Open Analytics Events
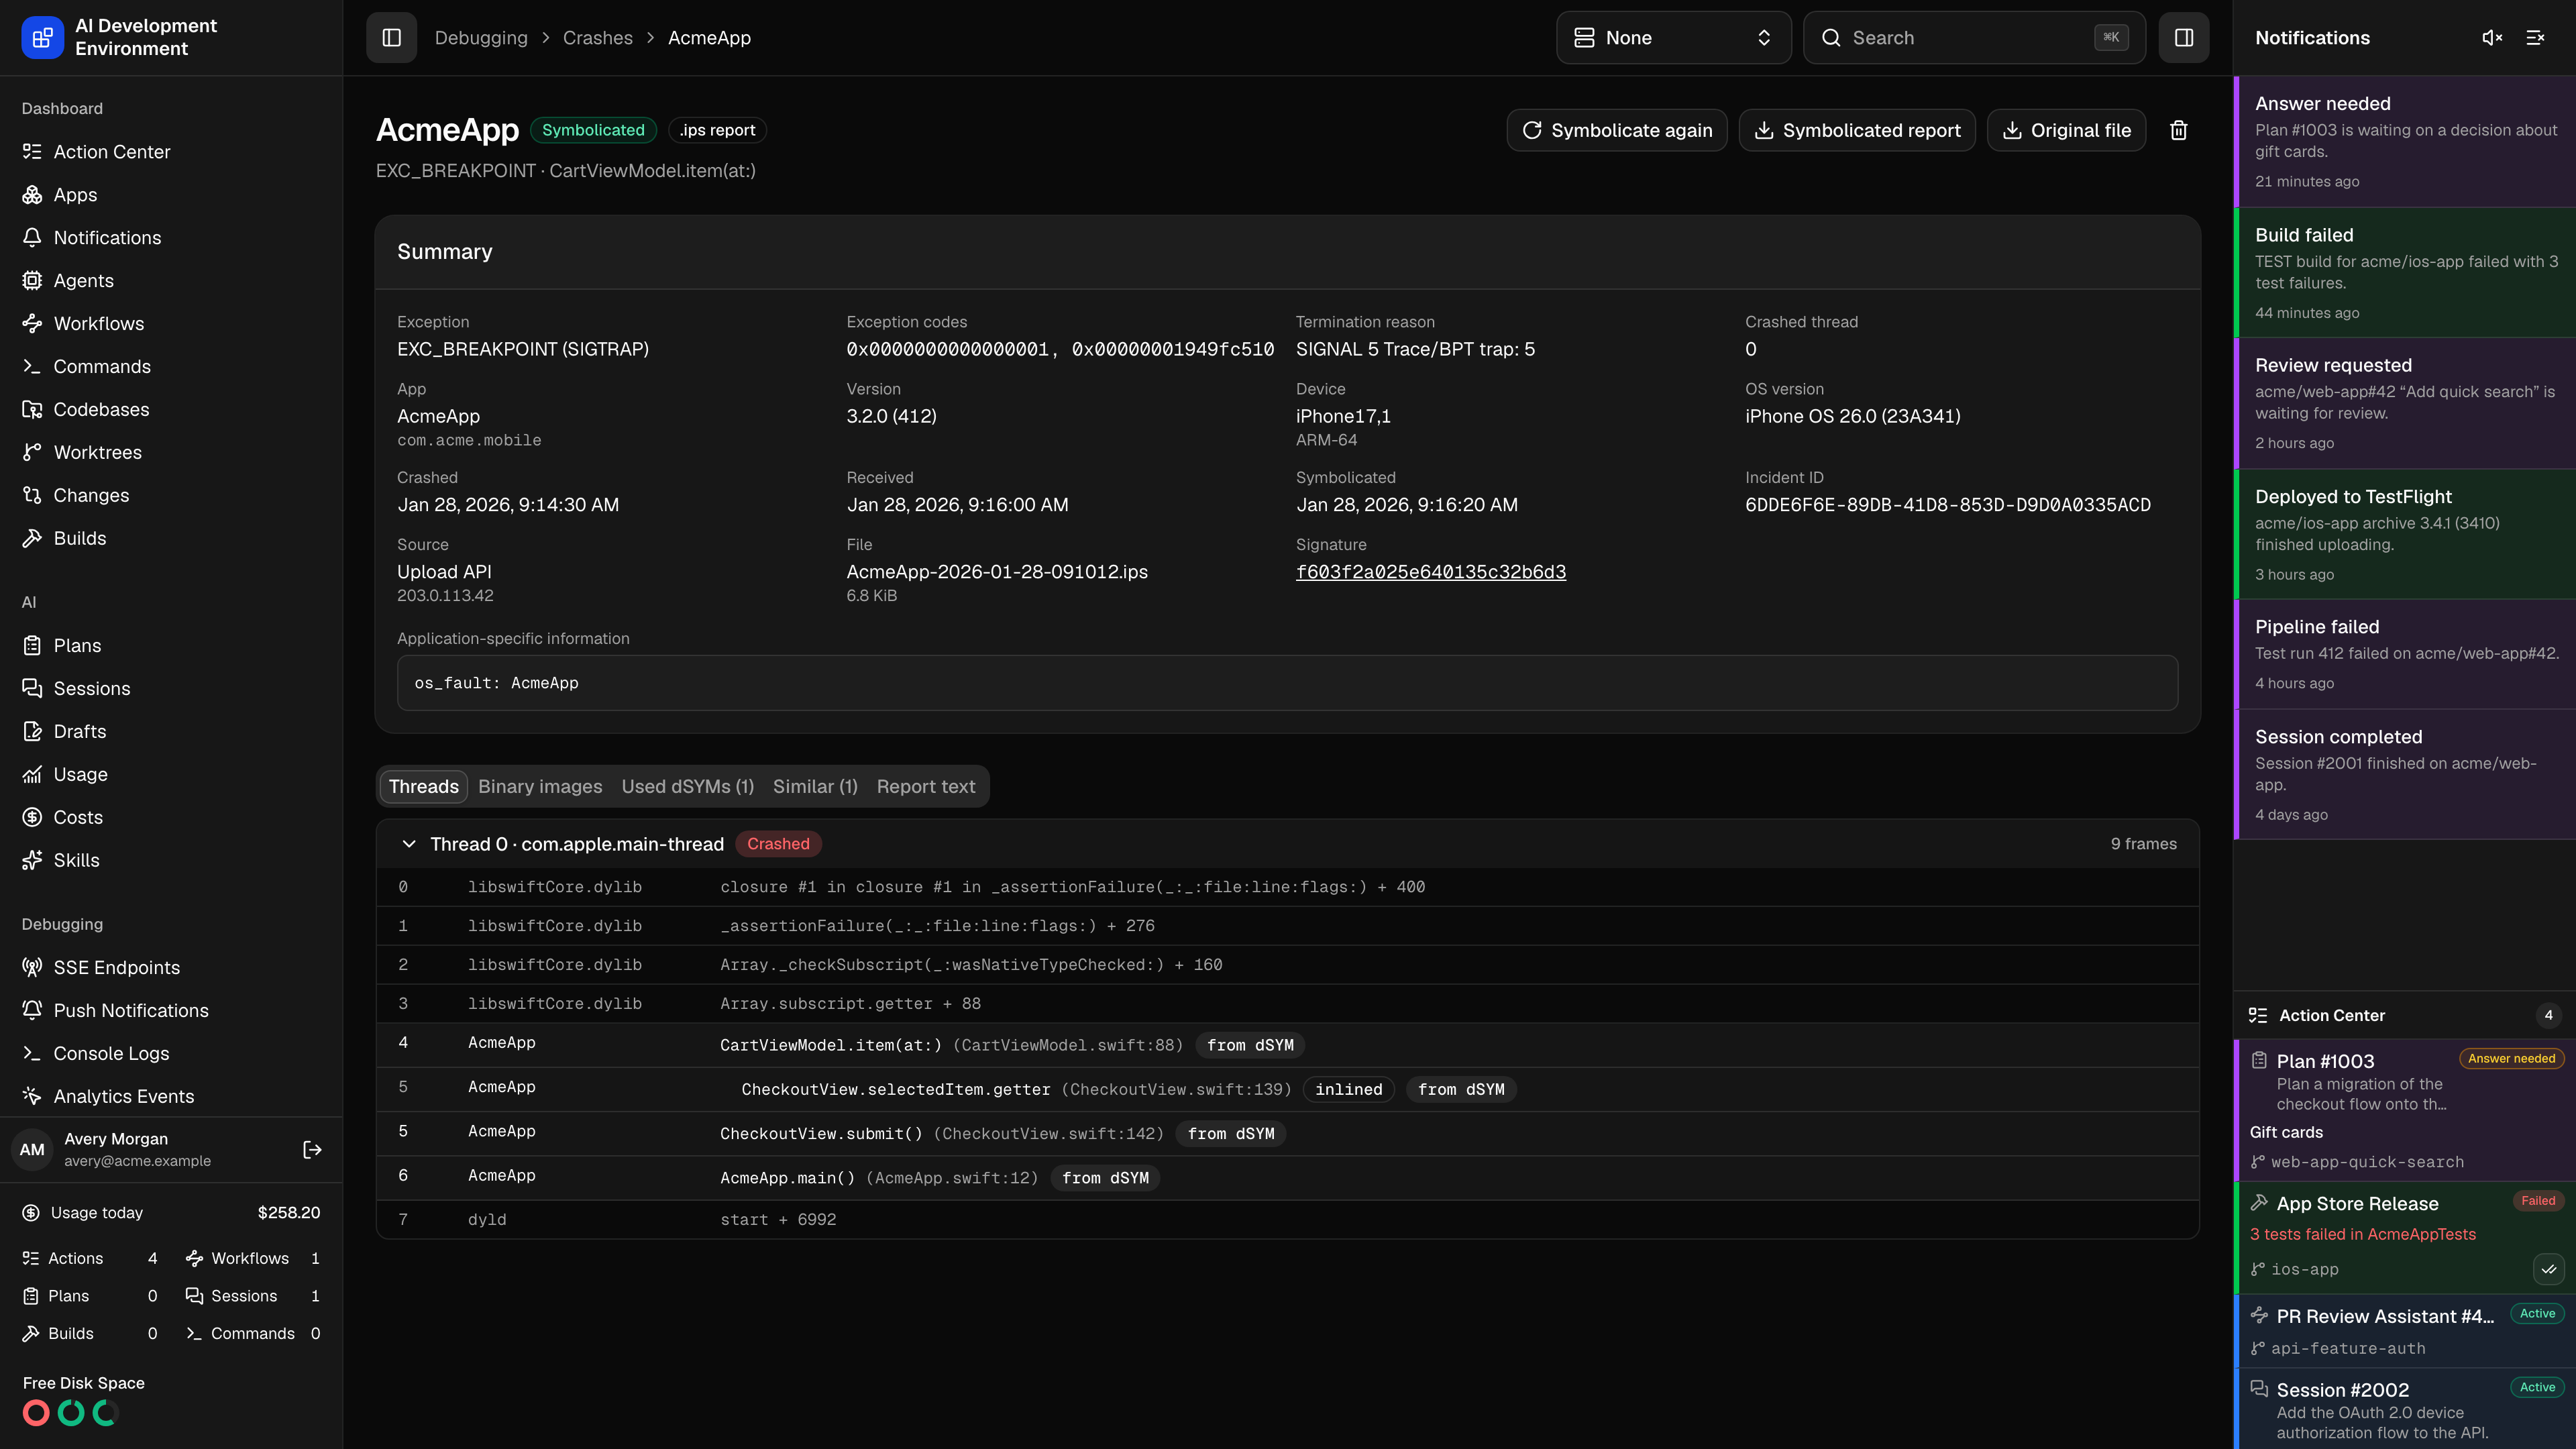Viewport: 2576px width, 1449px height. tap(171, 1097)
